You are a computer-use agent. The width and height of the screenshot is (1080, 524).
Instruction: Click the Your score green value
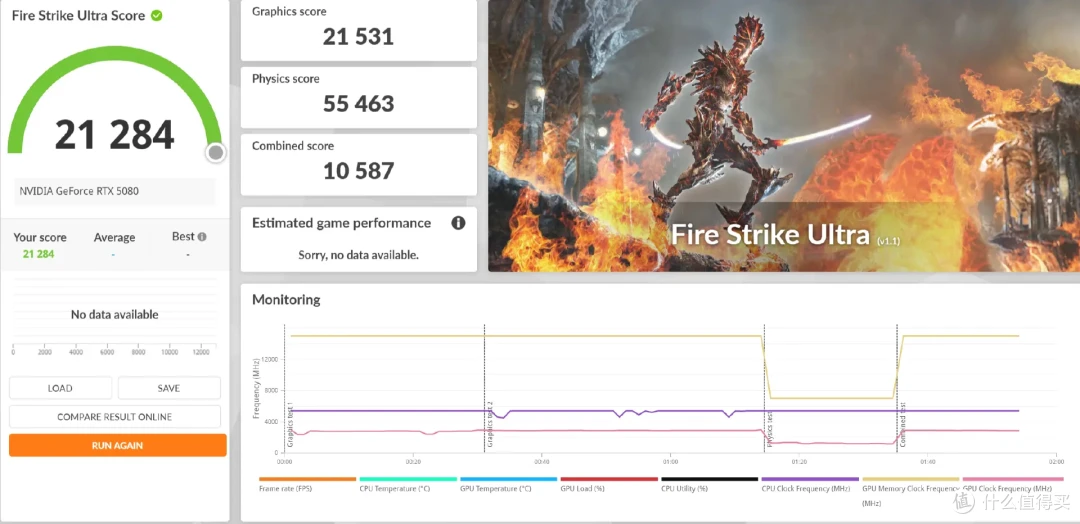39,254
